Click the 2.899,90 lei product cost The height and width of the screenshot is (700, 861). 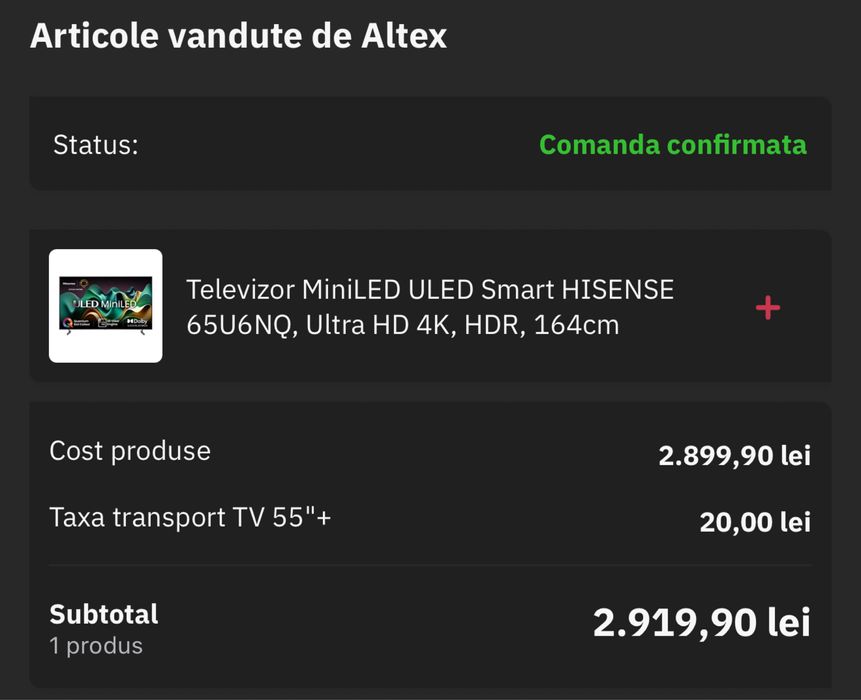pos(734,456)
